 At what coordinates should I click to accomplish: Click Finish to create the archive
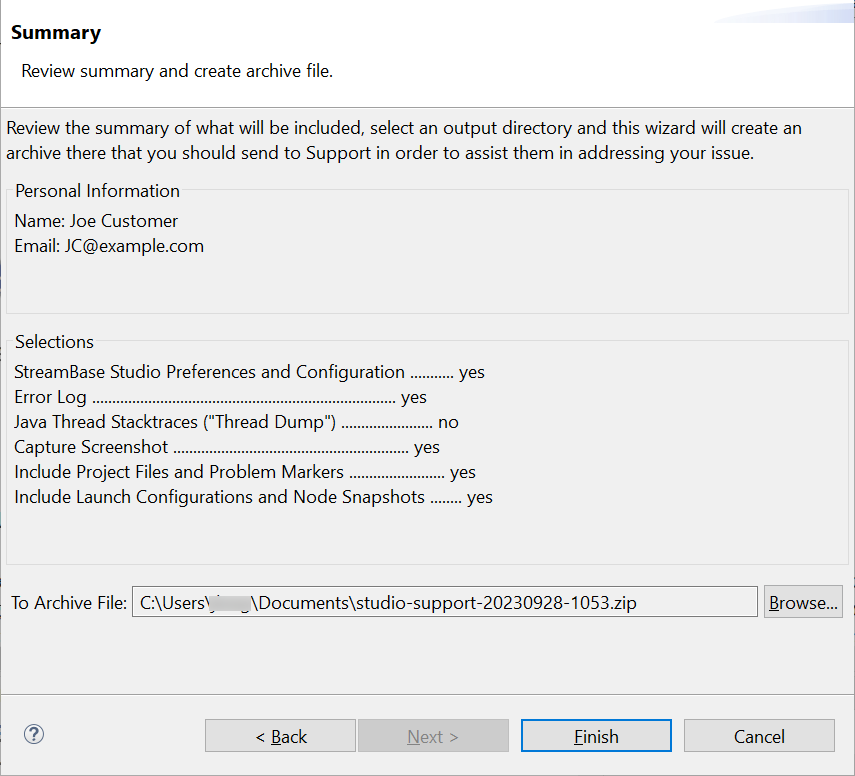coord(596,736)
